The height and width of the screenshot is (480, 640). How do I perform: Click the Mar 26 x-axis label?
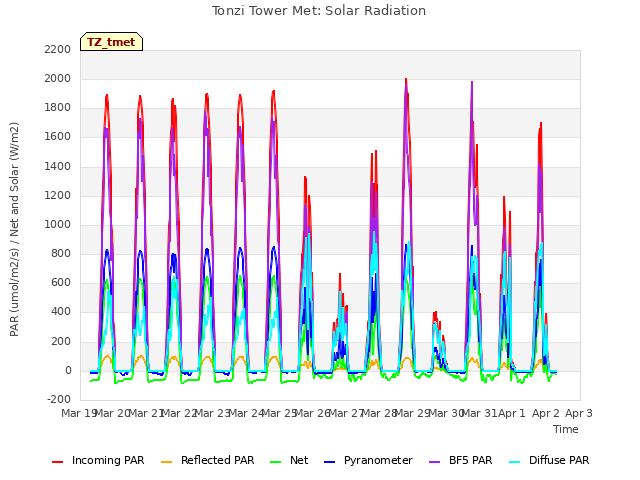click(x=312, y=413)
